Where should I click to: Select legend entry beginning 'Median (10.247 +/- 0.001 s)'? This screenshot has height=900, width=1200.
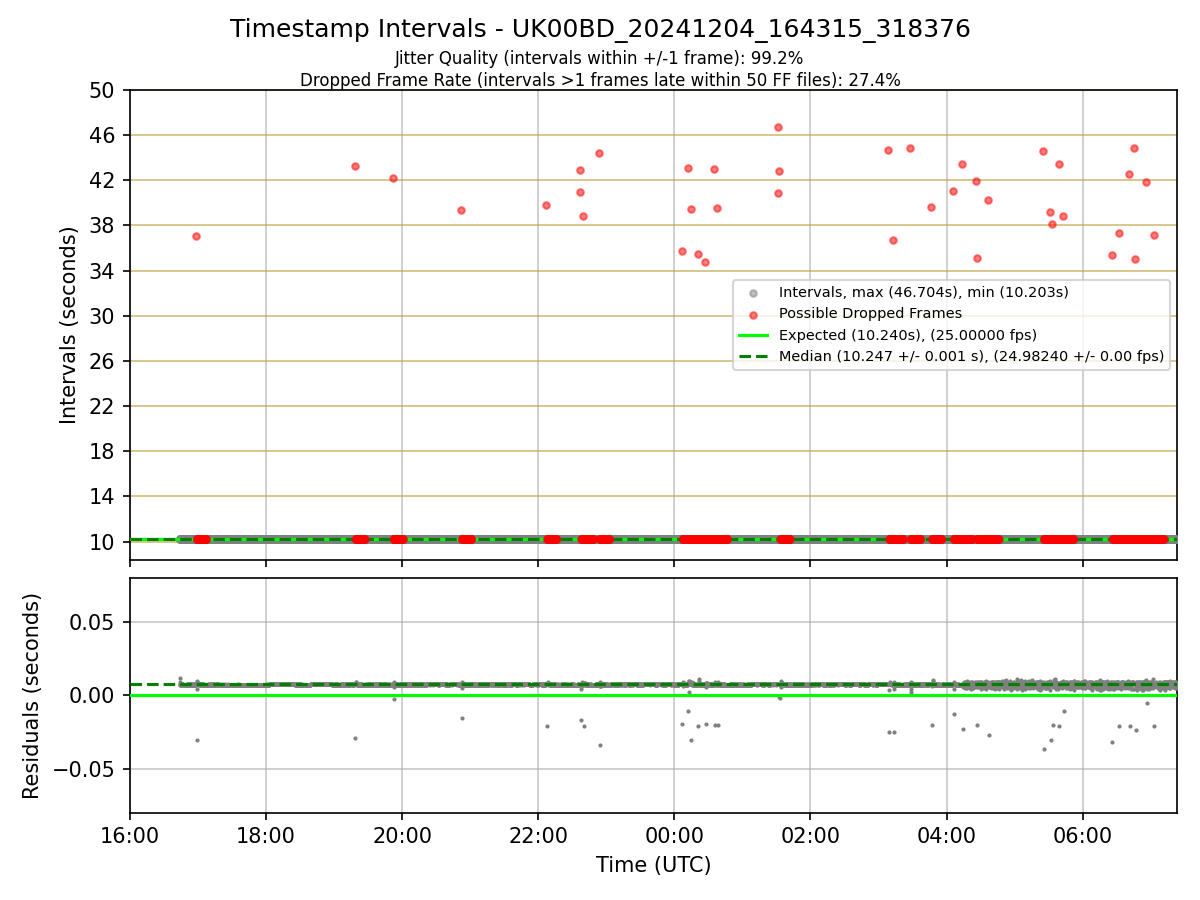971,356
